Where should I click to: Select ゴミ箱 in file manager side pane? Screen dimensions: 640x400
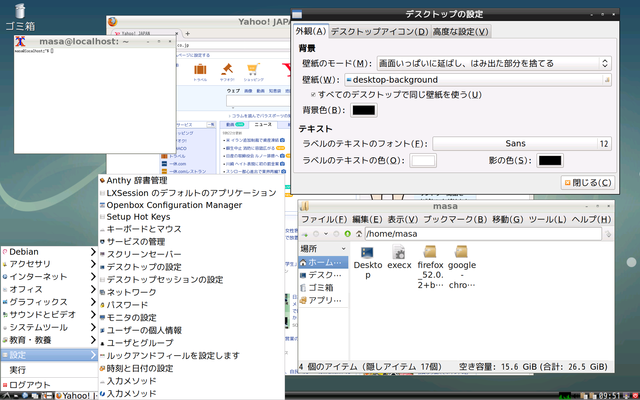pos(323,287)
